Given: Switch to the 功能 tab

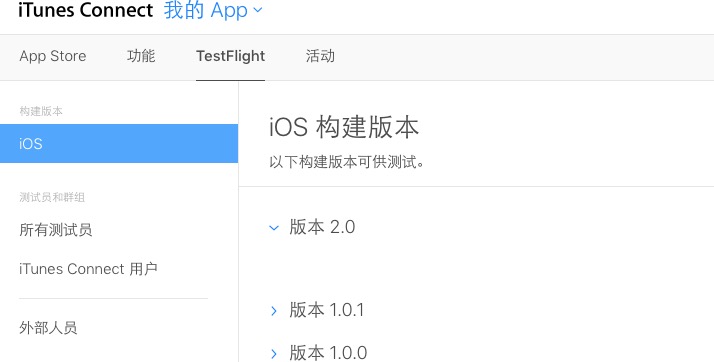Looking at the screenshot, I should [141, 56].
